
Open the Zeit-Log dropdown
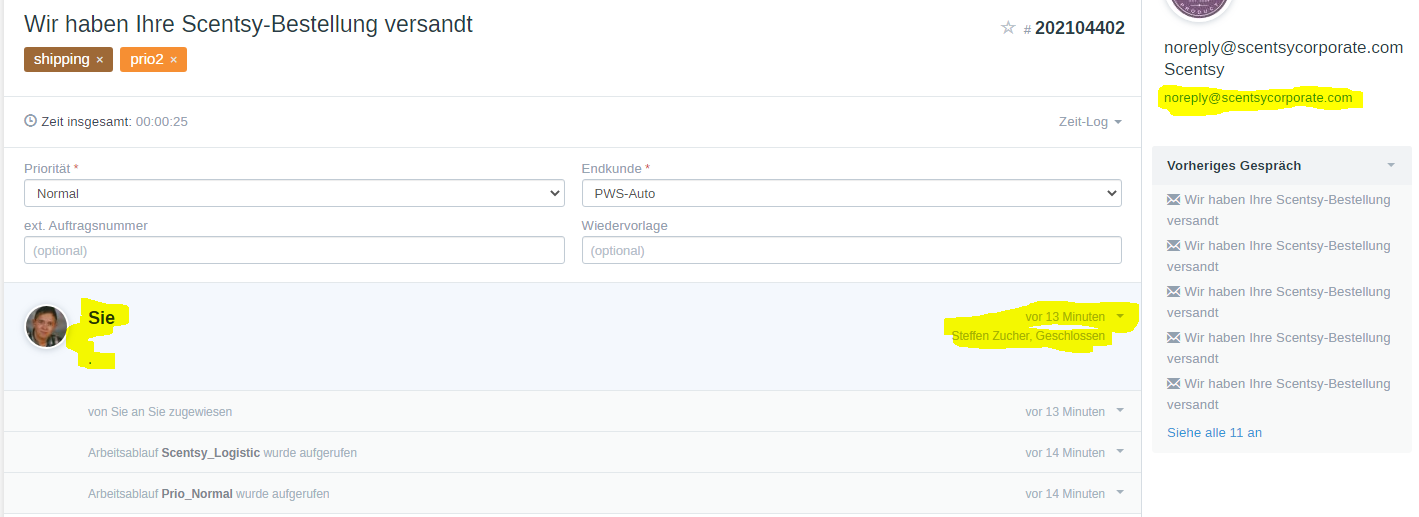[1090, 122]
